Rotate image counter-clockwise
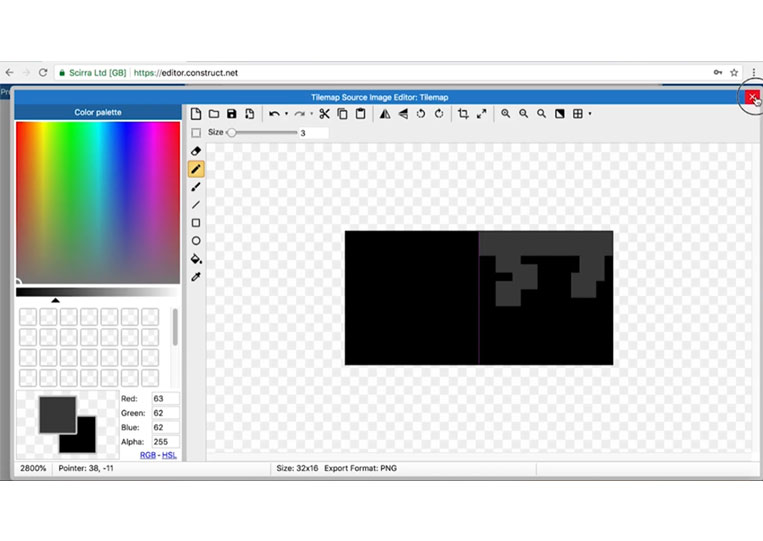The height and width of the screenshot is (541, 763). click(x=421, y=114)
